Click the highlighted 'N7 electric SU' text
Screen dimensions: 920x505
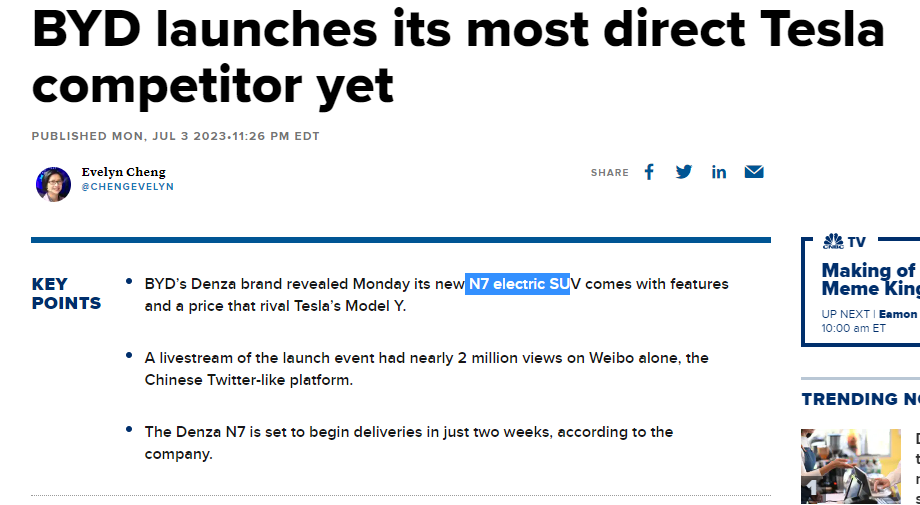[x=518, y=284]
